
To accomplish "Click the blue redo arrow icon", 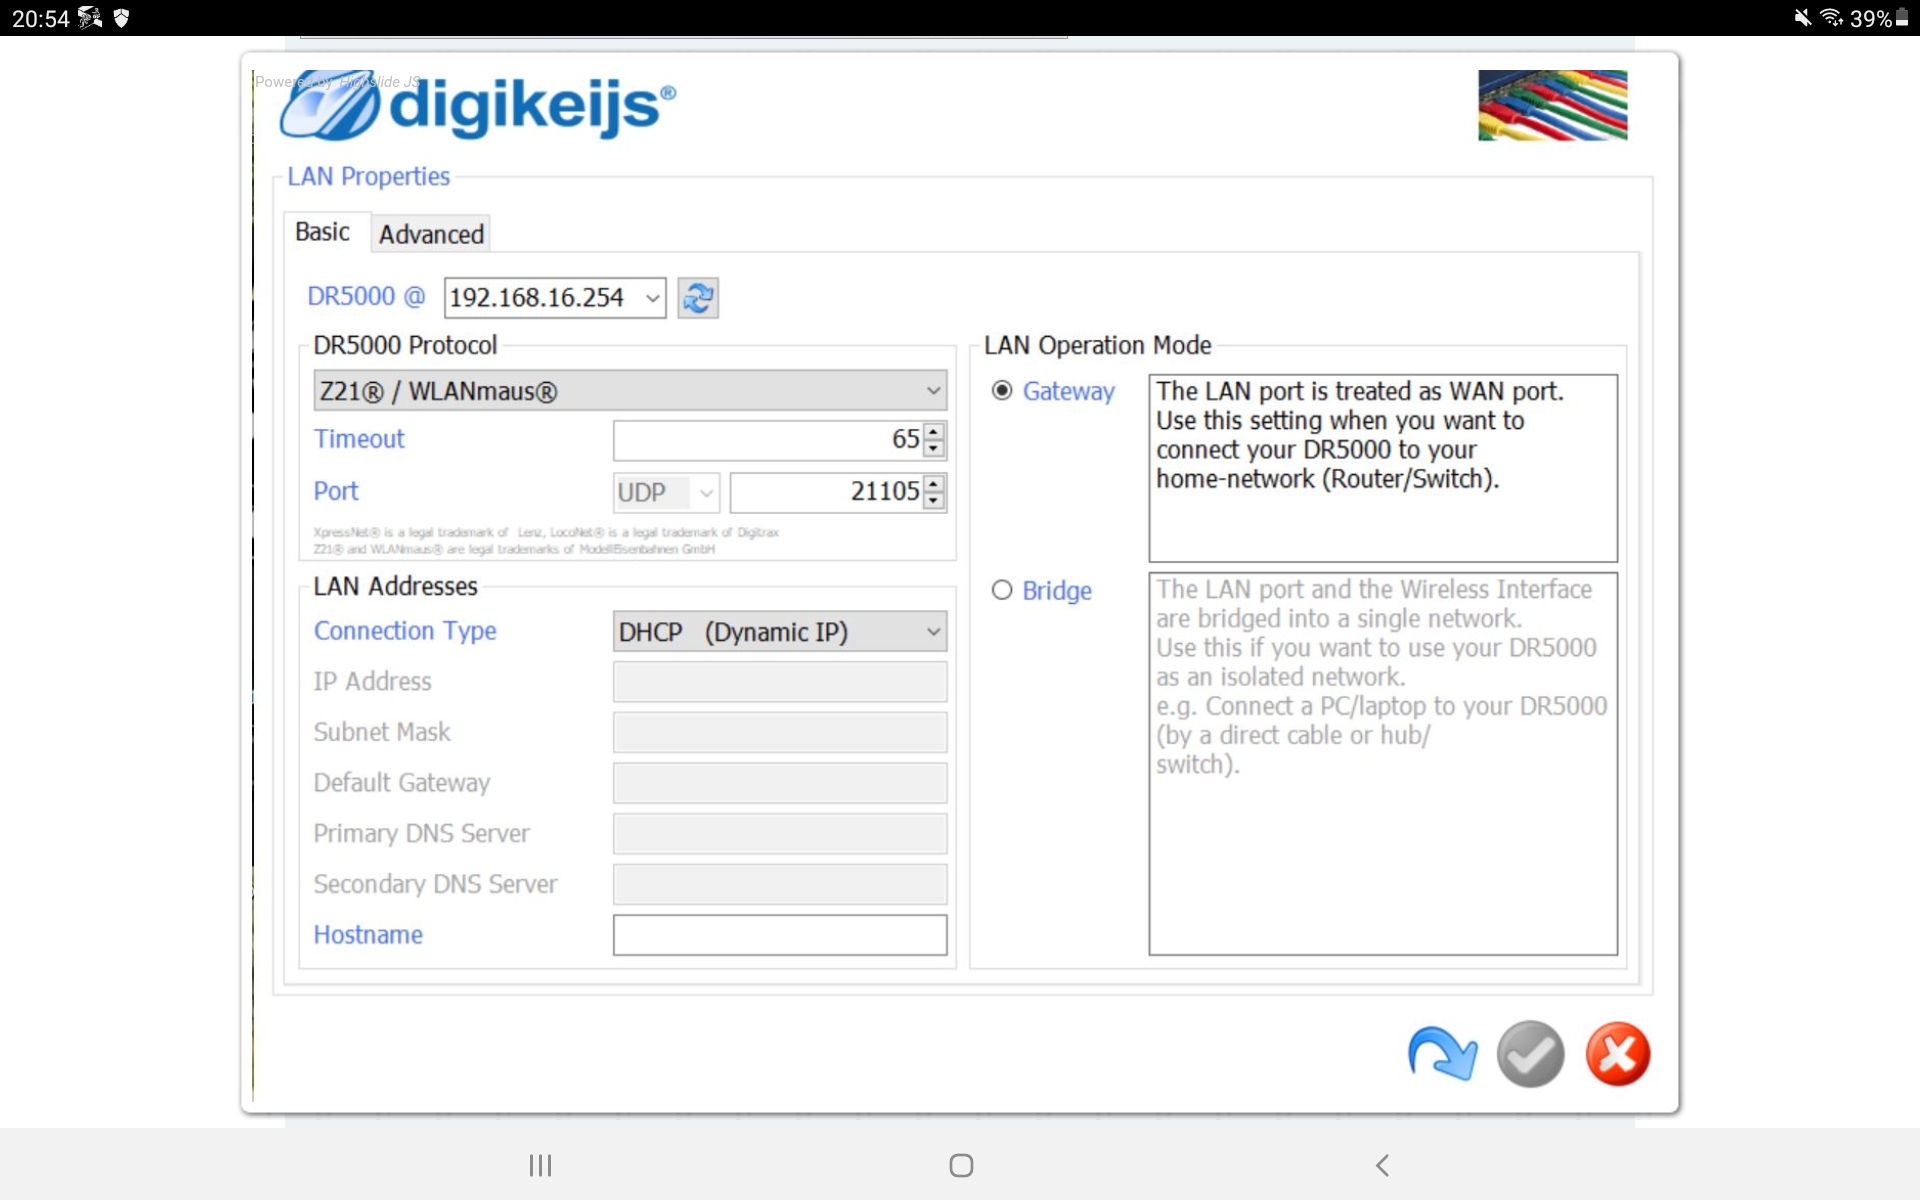I will tap(1442, 1054).
